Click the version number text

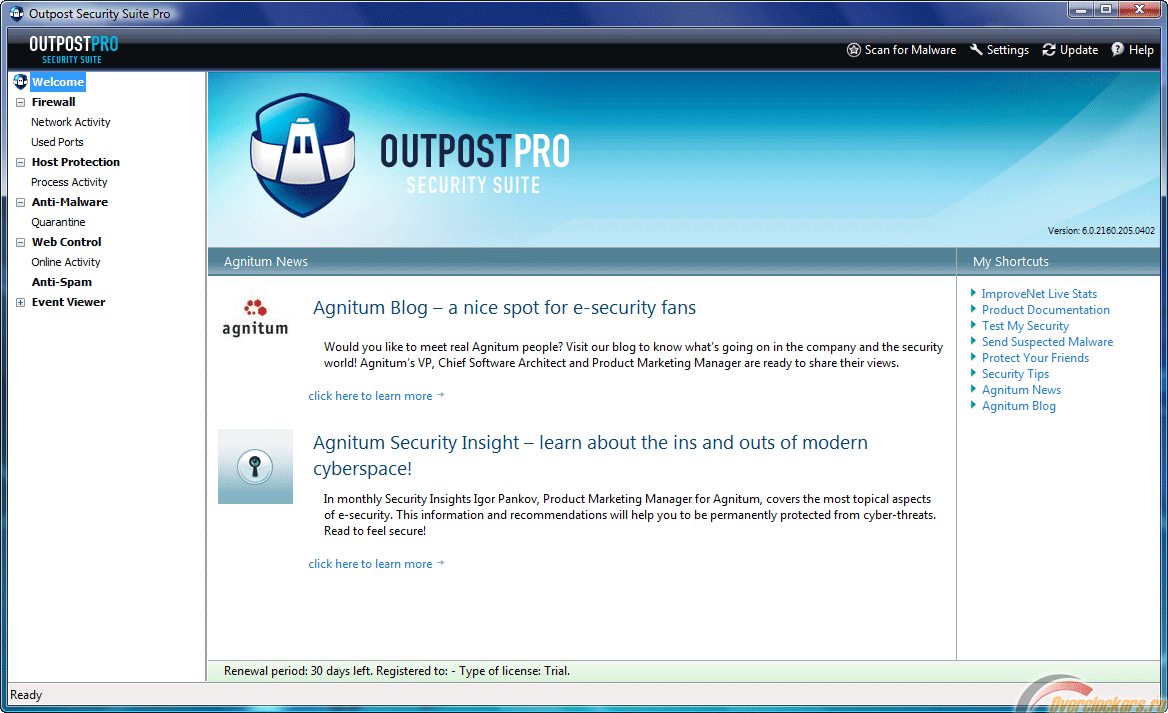click(x=1101, y=231)
